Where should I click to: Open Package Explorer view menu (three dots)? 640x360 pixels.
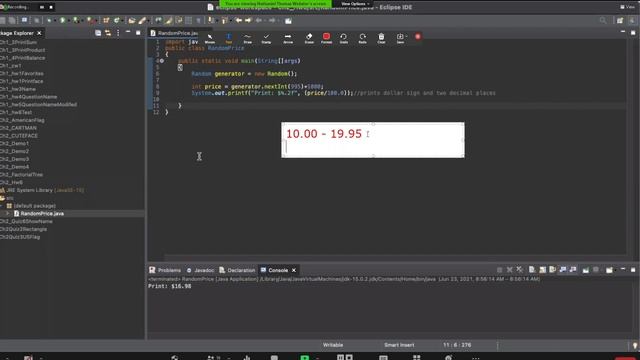(118, 33)
